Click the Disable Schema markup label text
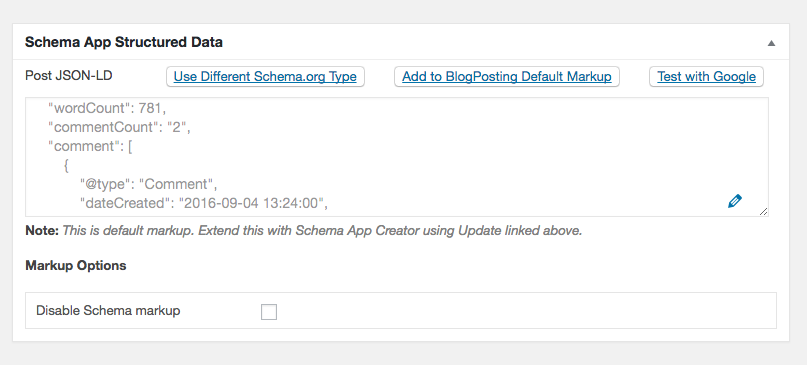 click(x=108, y=311)
